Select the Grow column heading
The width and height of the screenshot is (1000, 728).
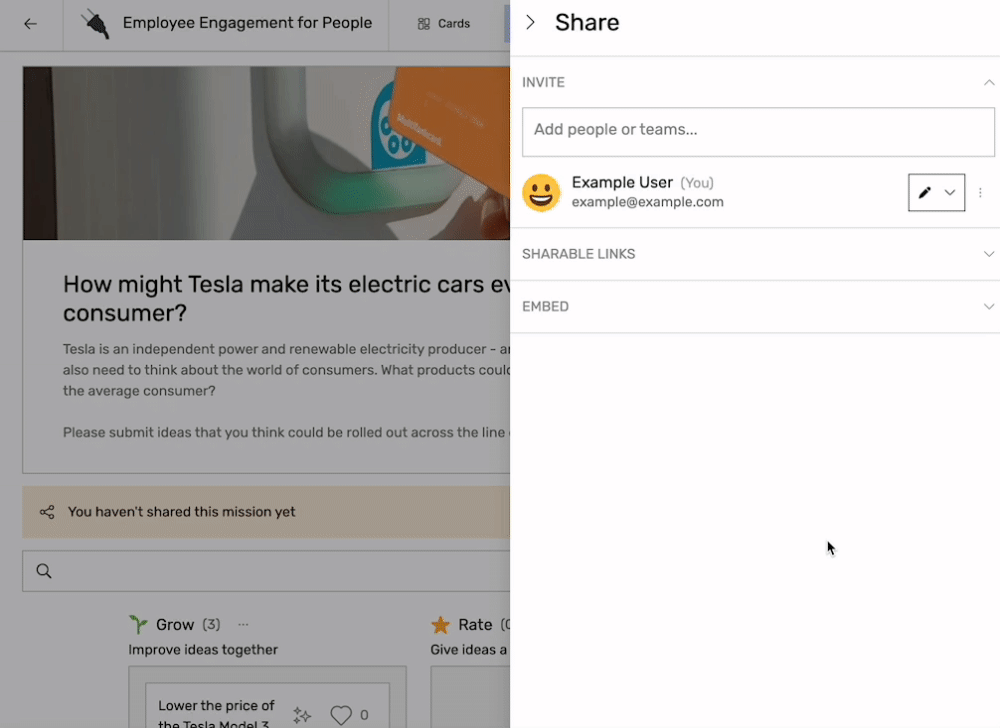tap(175, 625)
